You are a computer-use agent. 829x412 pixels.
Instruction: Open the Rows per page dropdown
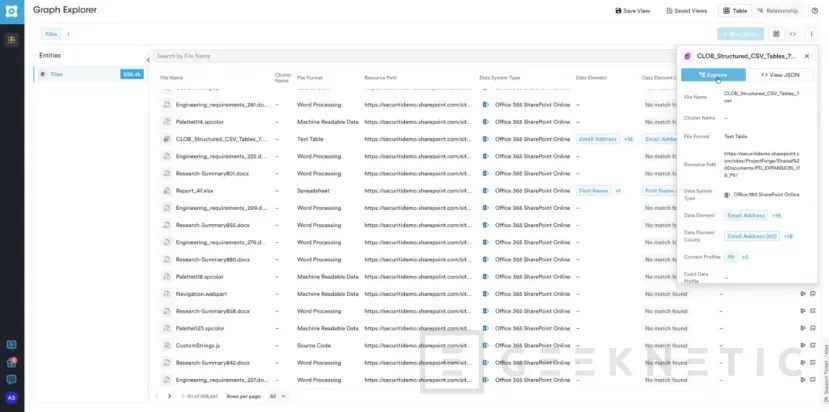278,396
